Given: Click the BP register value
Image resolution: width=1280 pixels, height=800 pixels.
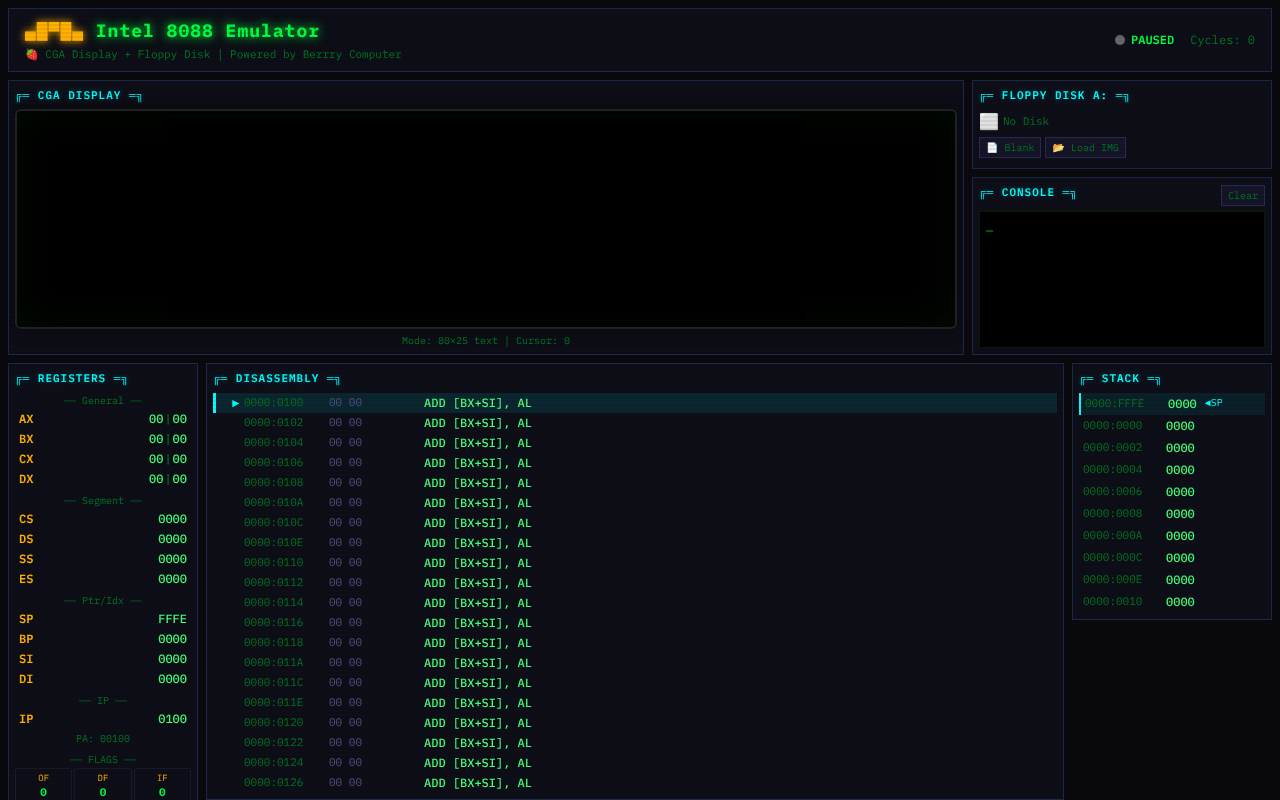Looking at the screenshot, I should pyautogui.click(x=172, y=639).
